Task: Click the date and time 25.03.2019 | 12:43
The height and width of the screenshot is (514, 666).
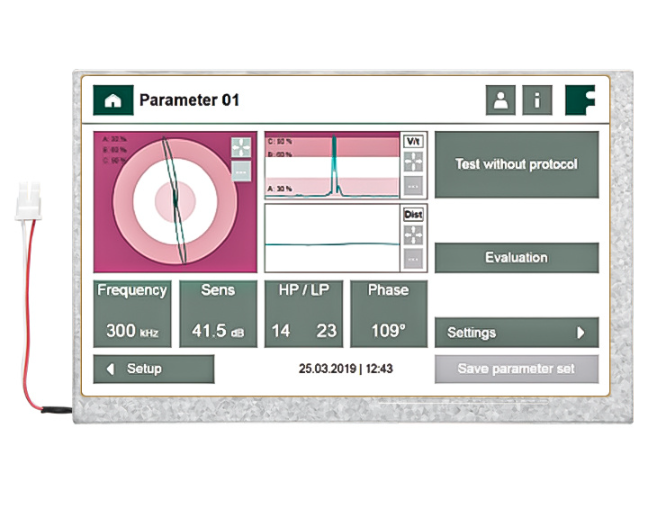Action: 345,369
